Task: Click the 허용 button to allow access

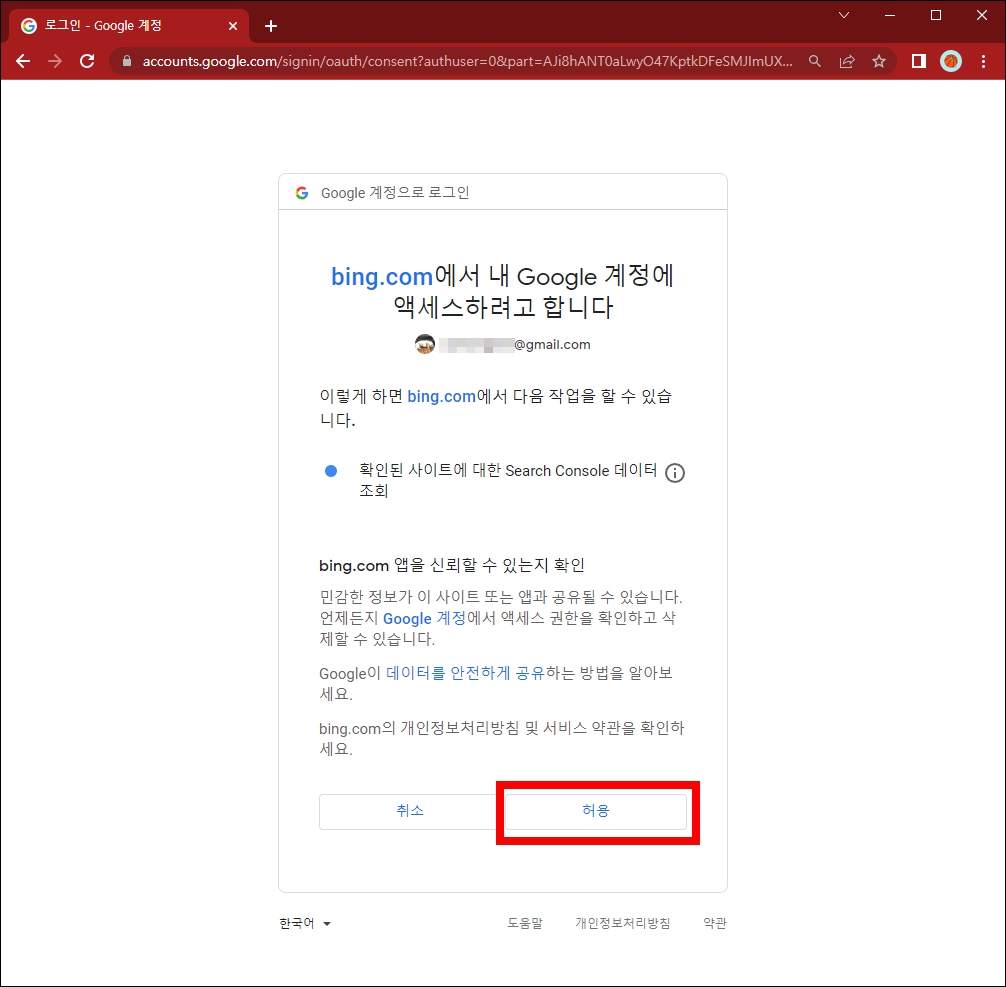Action: tap(596, 811)
